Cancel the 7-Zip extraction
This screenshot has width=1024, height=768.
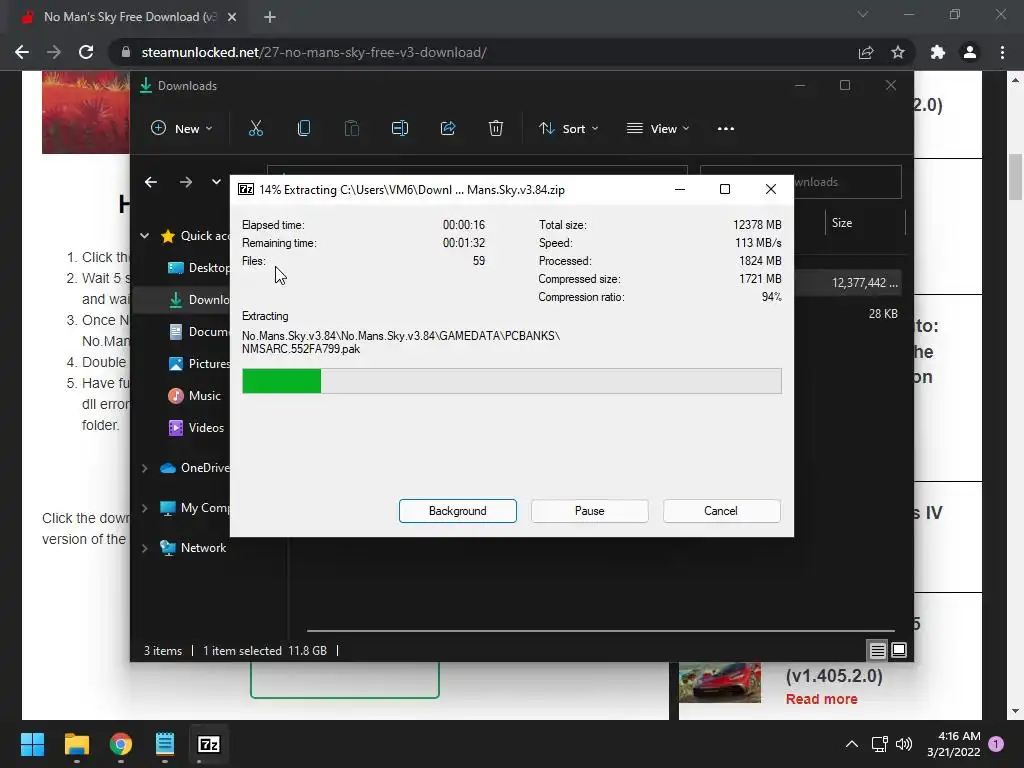click(722, 511)
